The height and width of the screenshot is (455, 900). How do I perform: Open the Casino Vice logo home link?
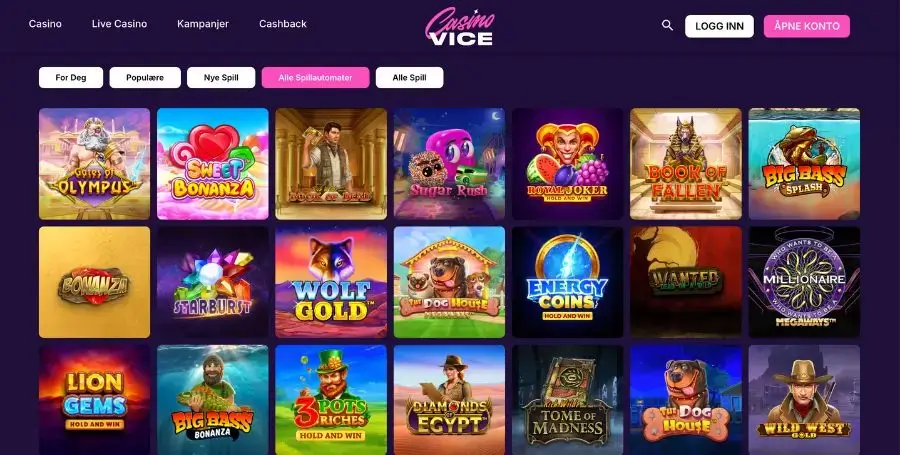[459, 26]
